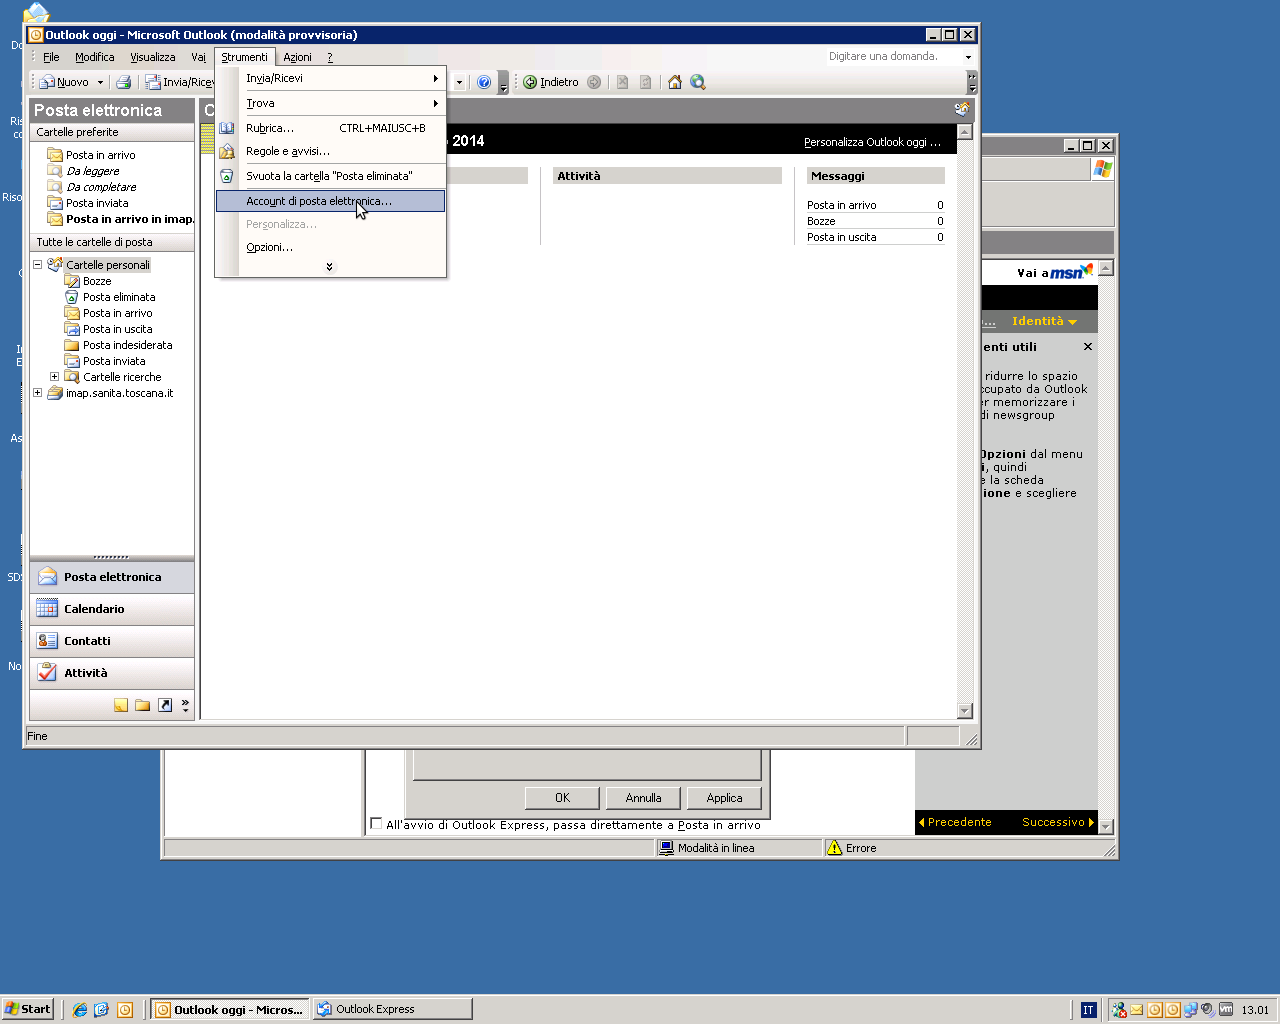Click the Rubrica address book icon in the menu
This screenshot has width=1280, height=1024.
point(227,128)
